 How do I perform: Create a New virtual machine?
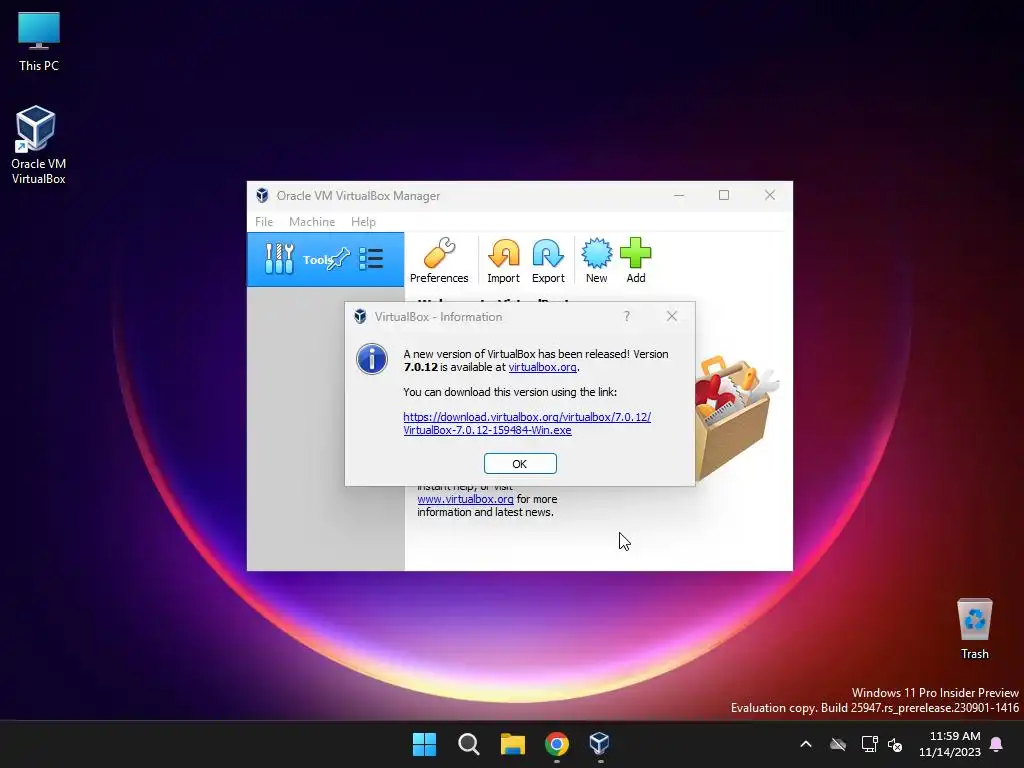coord(596,261)
